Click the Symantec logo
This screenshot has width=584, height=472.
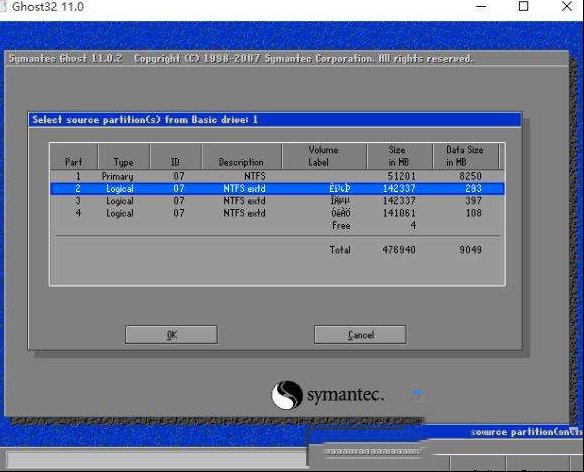327,395
